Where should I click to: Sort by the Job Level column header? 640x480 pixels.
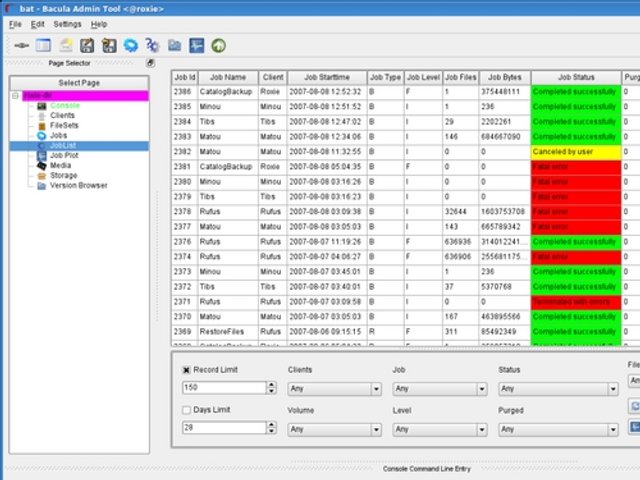click(423, 77)
